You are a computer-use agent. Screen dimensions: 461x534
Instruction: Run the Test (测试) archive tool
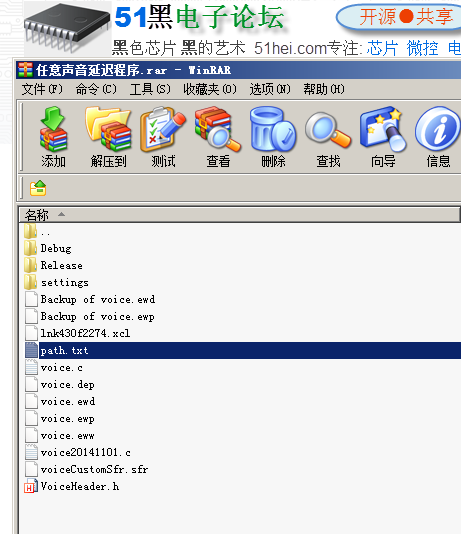tap(163, 137)
